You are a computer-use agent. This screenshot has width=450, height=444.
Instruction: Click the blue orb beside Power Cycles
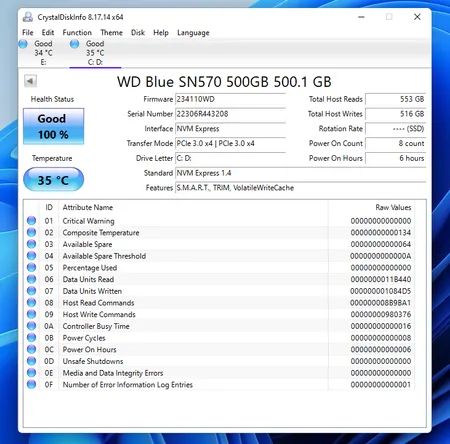[31, 337]
